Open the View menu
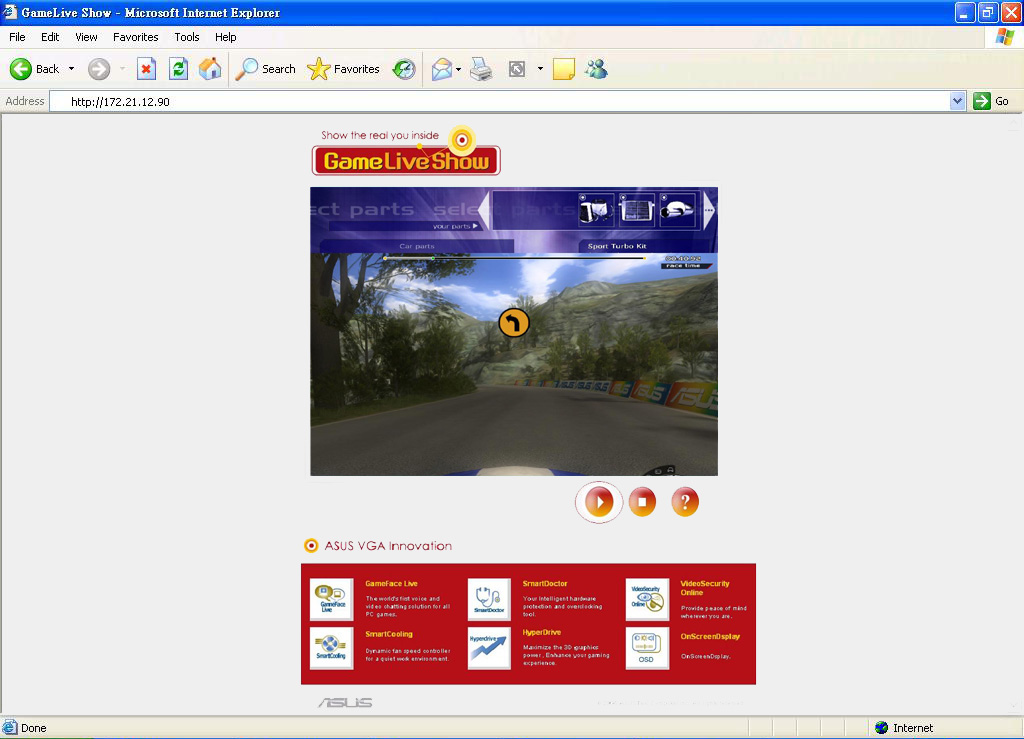The image size is (1024, 739). pos(86,37)
